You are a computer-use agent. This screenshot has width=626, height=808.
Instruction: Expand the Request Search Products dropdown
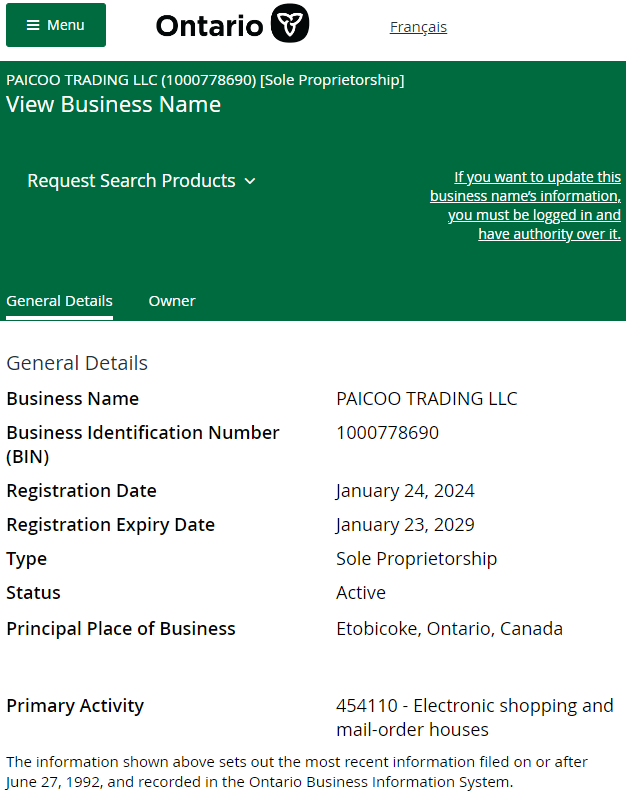[141, 181]
